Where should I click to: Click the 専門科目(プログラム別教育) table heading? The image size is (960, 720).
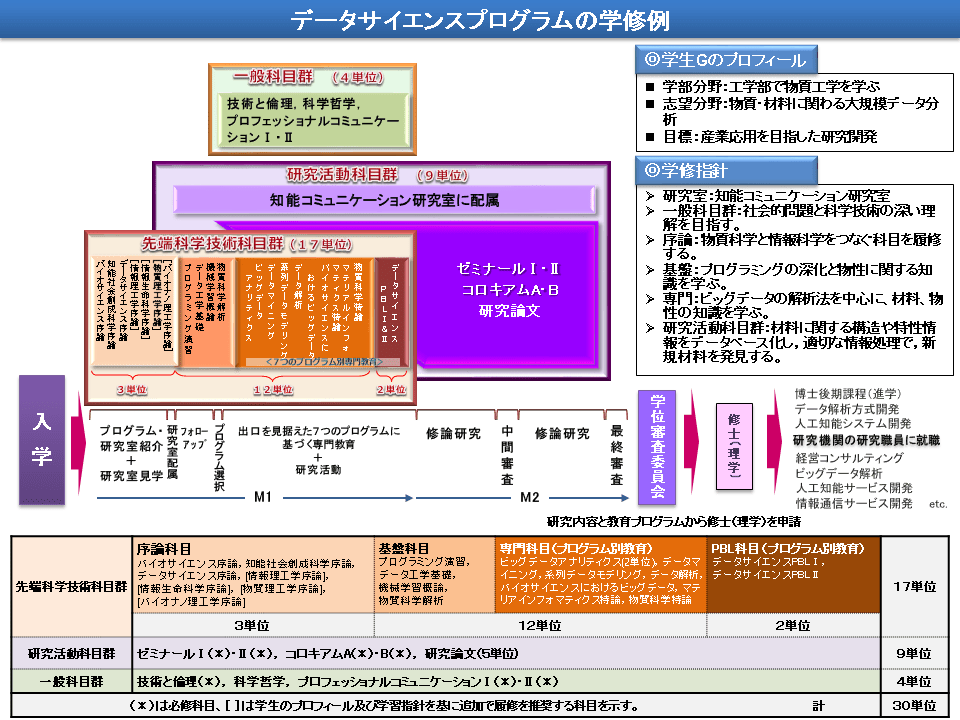click(576, 549)
